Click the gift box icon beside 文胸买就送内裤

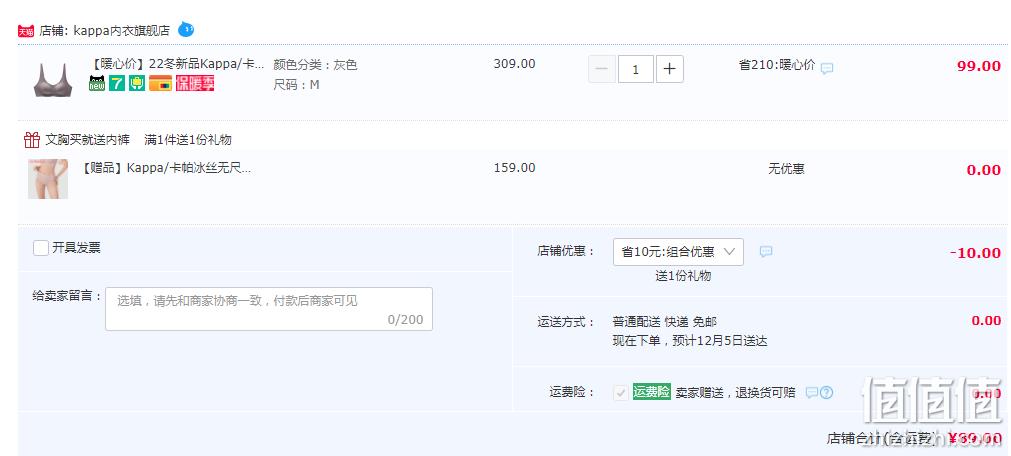pos(32,139)
